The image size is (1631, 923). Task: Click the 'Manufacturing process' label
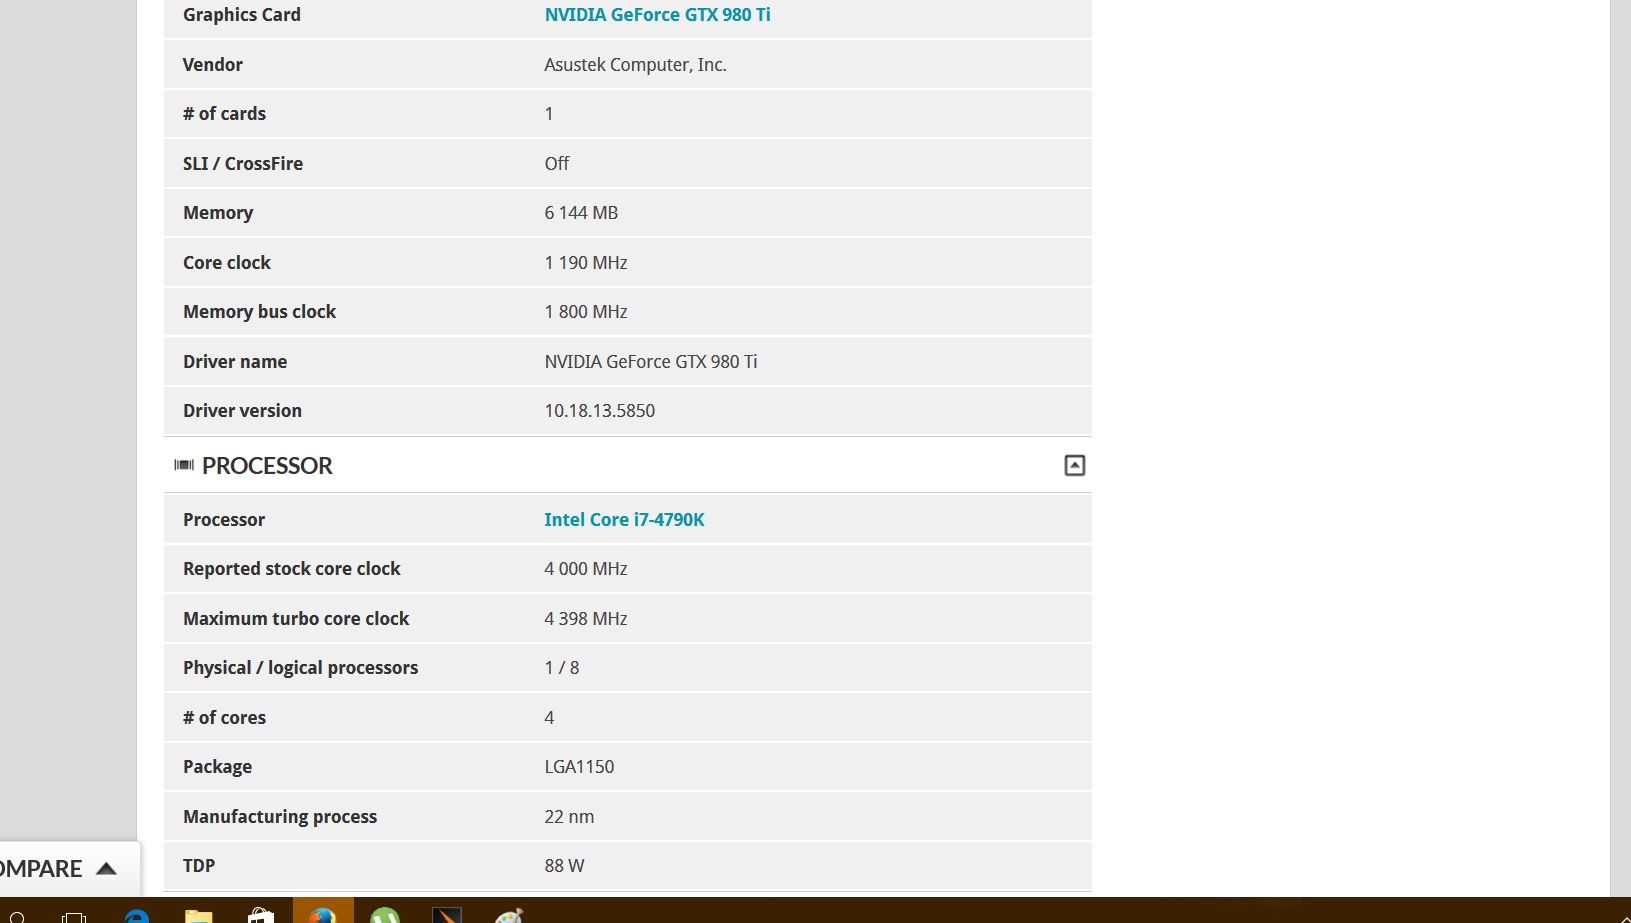coord(280,817)
